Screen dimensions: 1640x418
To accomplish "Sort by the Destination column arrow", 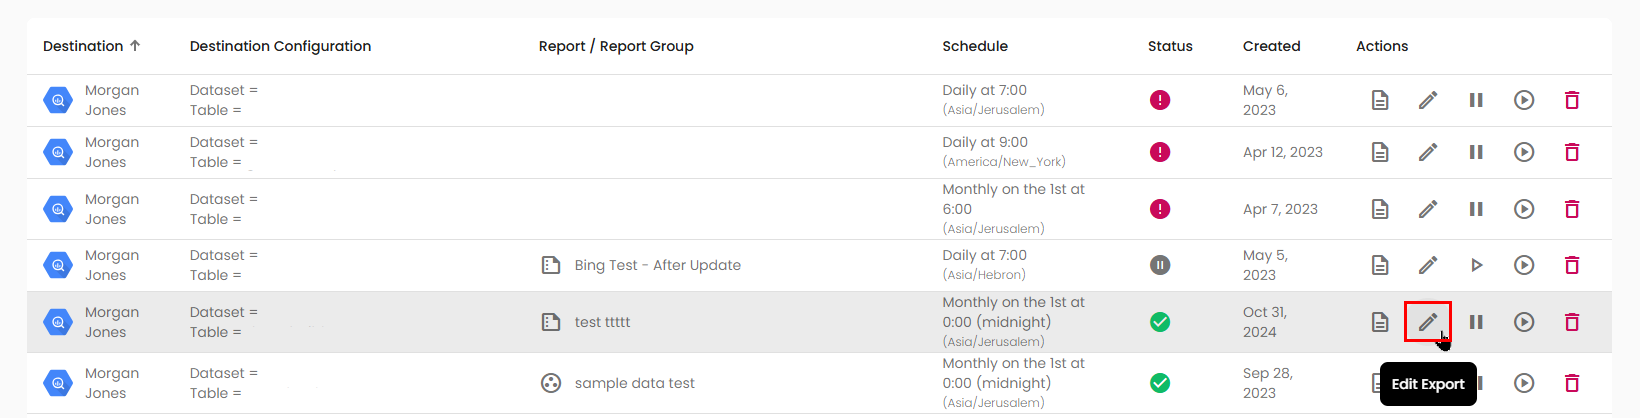I will click(135, 46).
